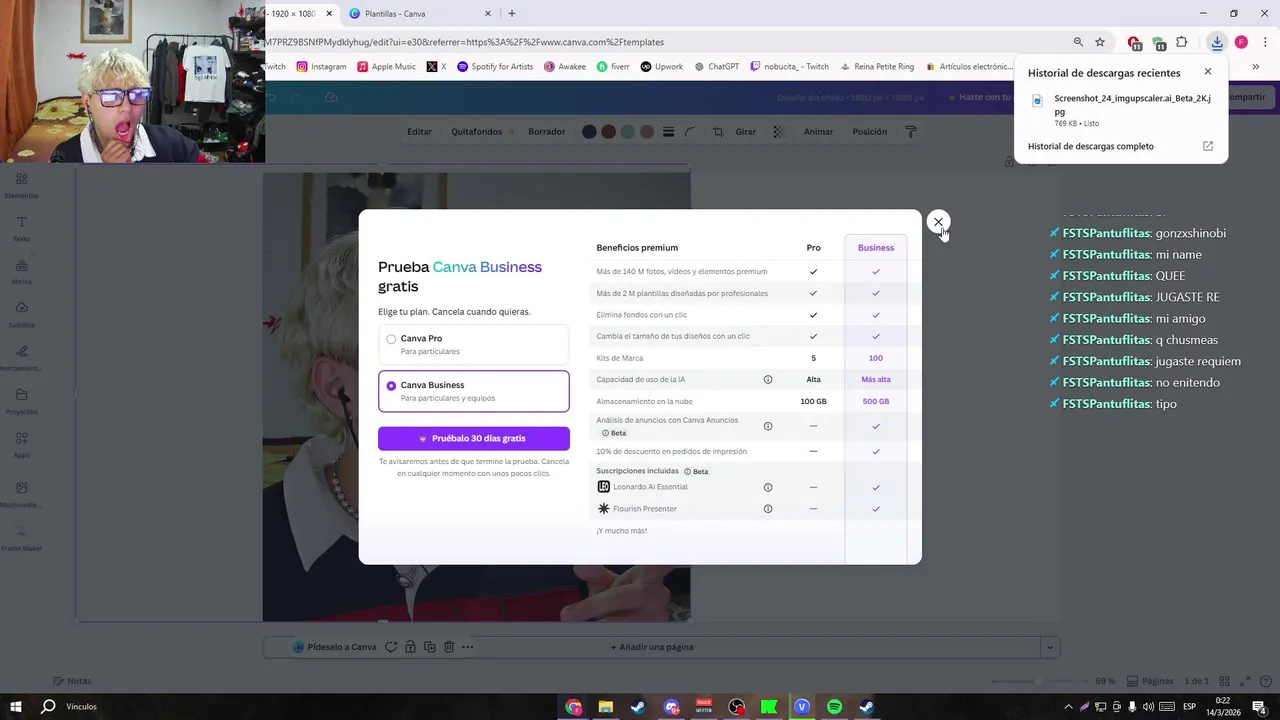Close the Plantillas - Canva tab

488,14
